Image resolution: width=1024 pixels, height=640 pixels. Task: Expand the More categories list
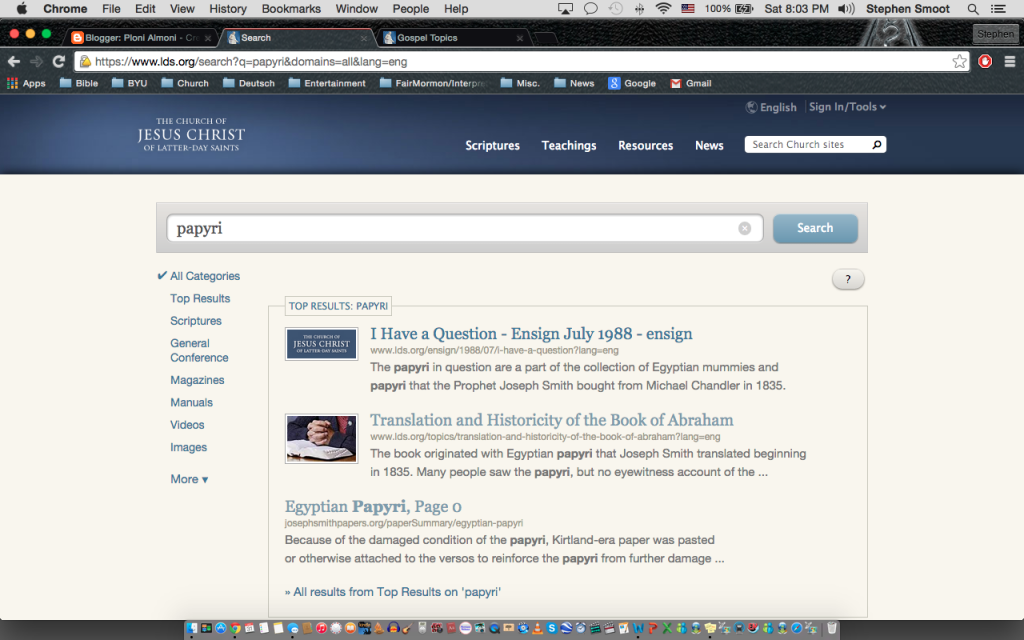[189, 479]
